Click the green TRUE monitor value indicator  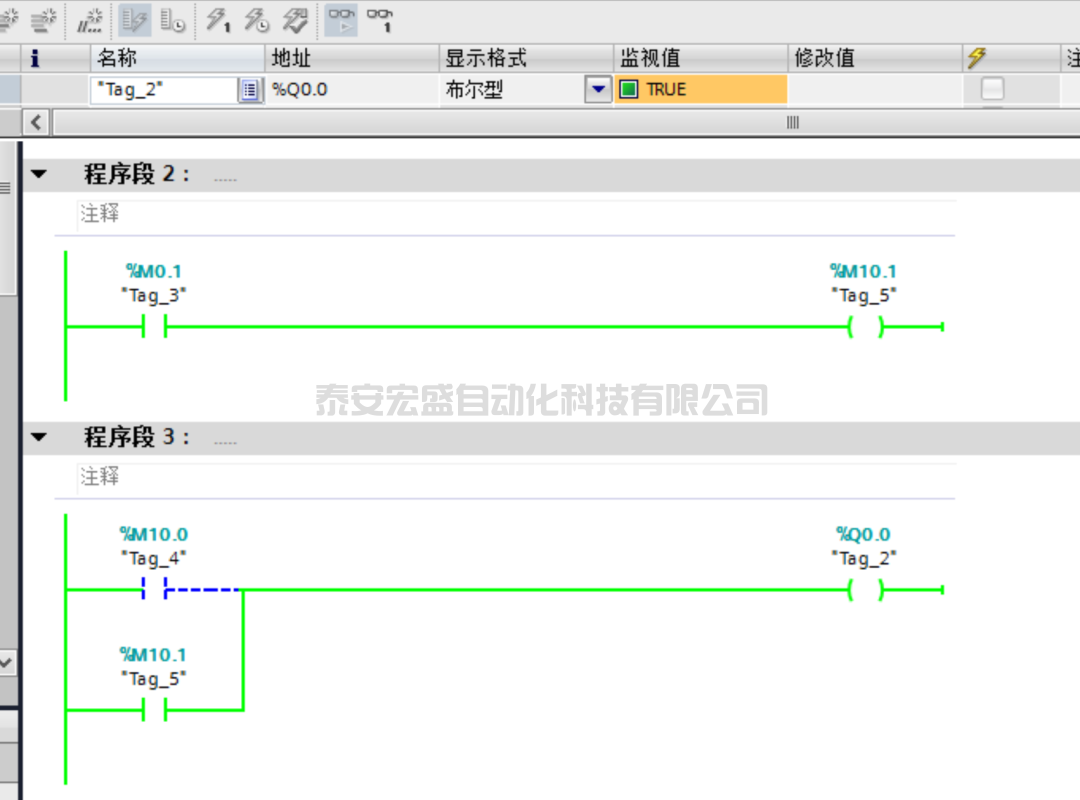pyautogui.click(x=629, y=90)
